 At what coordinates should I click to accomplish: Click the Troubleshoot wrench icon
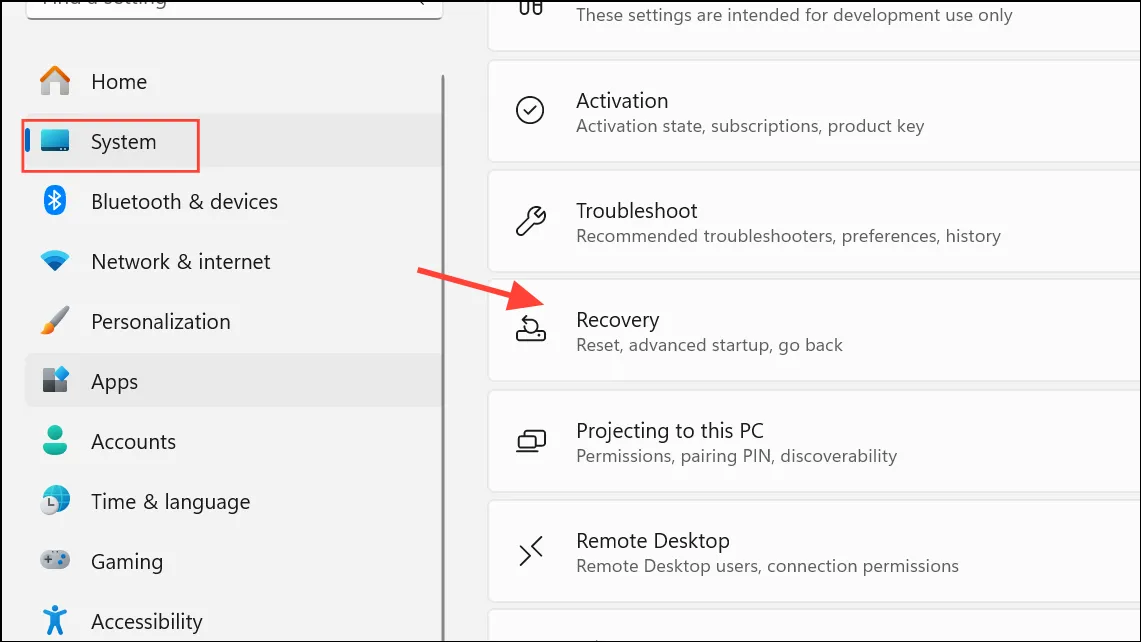coord(530,221)
